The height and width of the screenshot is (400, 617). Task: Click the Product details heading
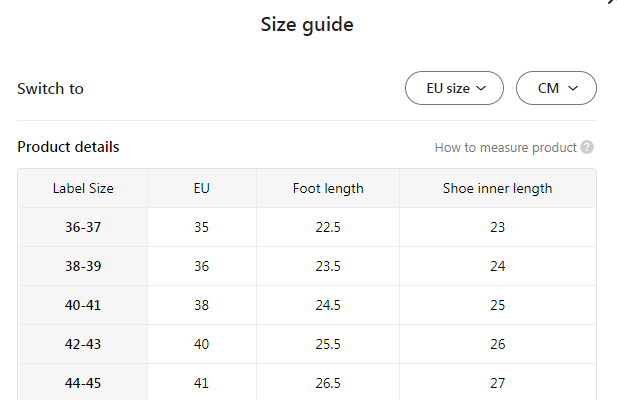pyautogui.click(x=68, y=147)
